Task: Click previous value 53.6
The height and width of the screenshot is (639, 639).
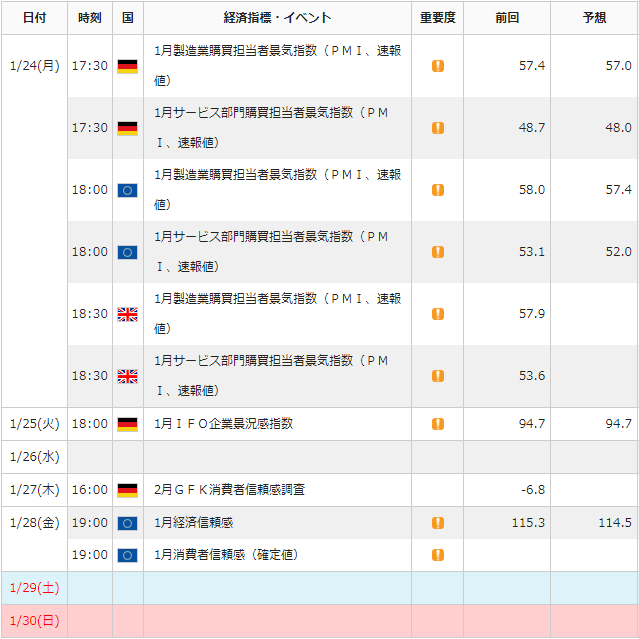Action: point(532,376)
